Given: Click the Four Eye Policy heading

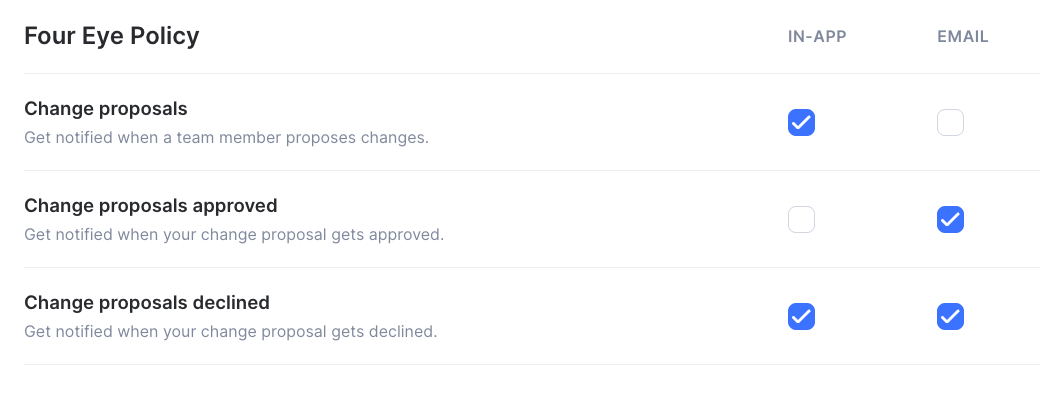Looking at the screenshot, I should tap(111, 36).
